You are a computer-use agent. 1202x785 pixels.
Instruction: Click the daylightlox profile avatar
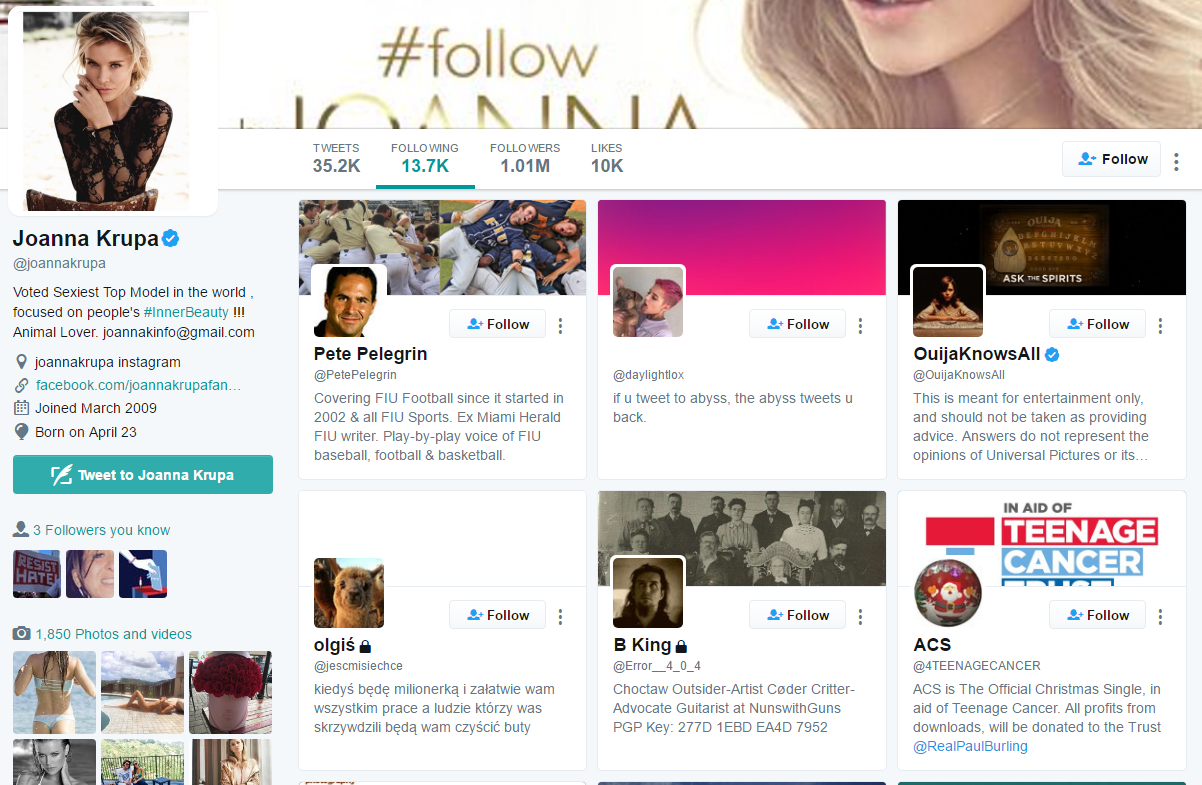click(648, 301)
